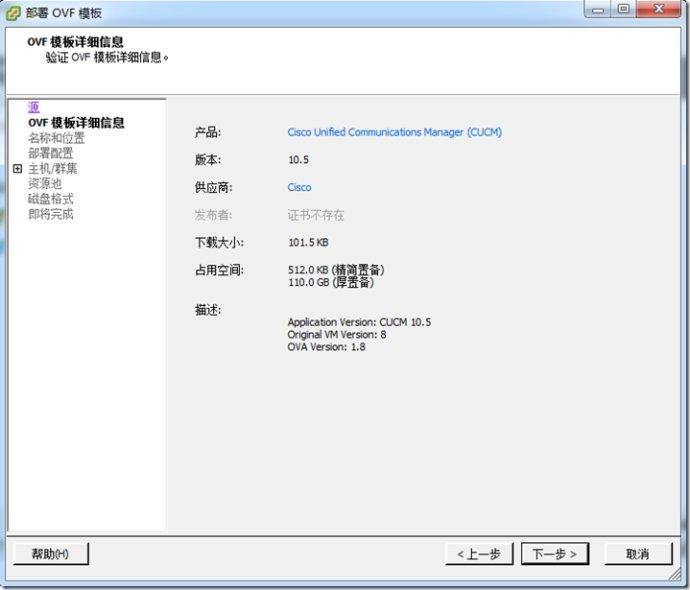Cancel the wizard with 取消 button

638,553
